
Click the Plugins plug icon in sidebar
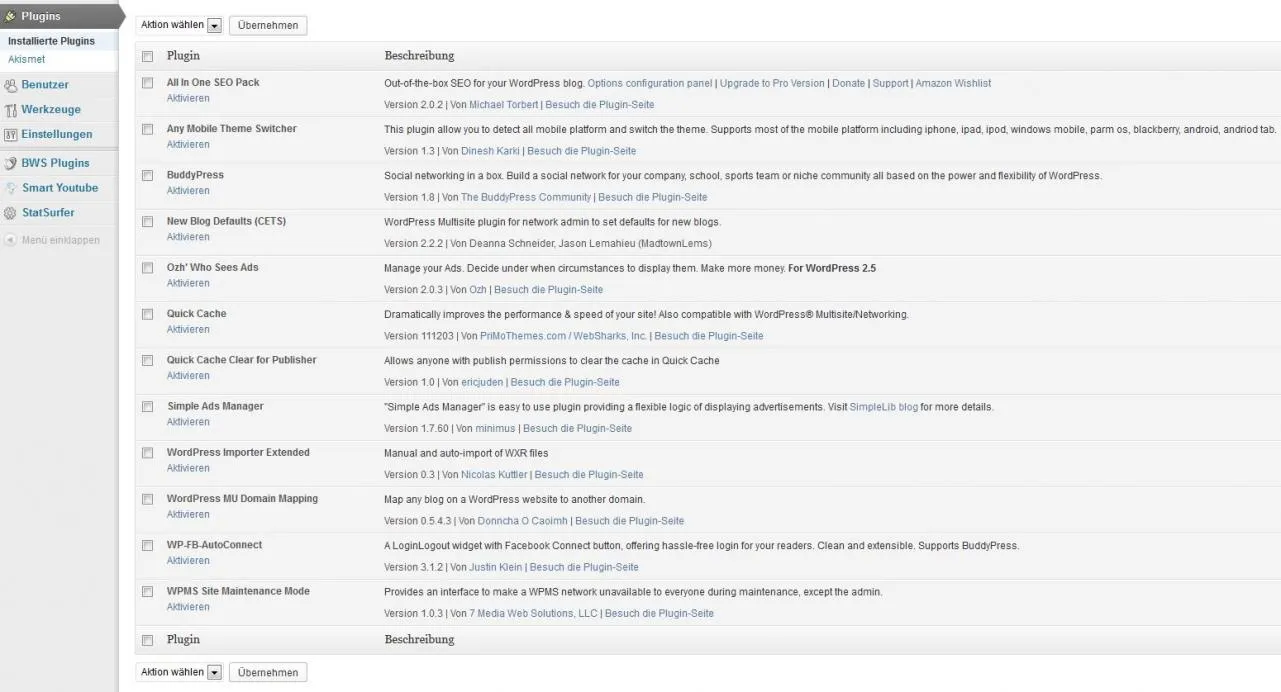coord(11,16)
